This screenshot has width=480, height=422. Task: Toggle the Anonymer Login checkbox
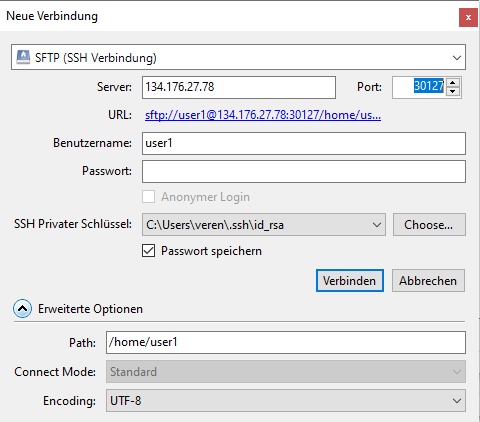click(x=148, y=197)
